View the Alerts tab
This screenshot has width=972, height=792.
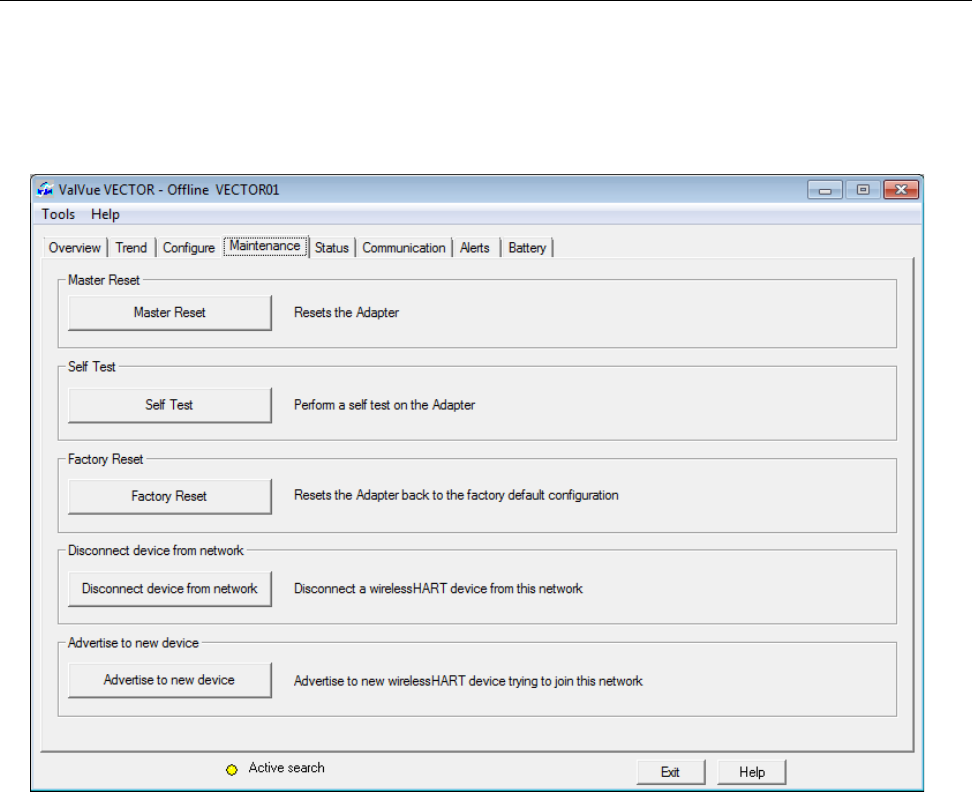[475, 248]
